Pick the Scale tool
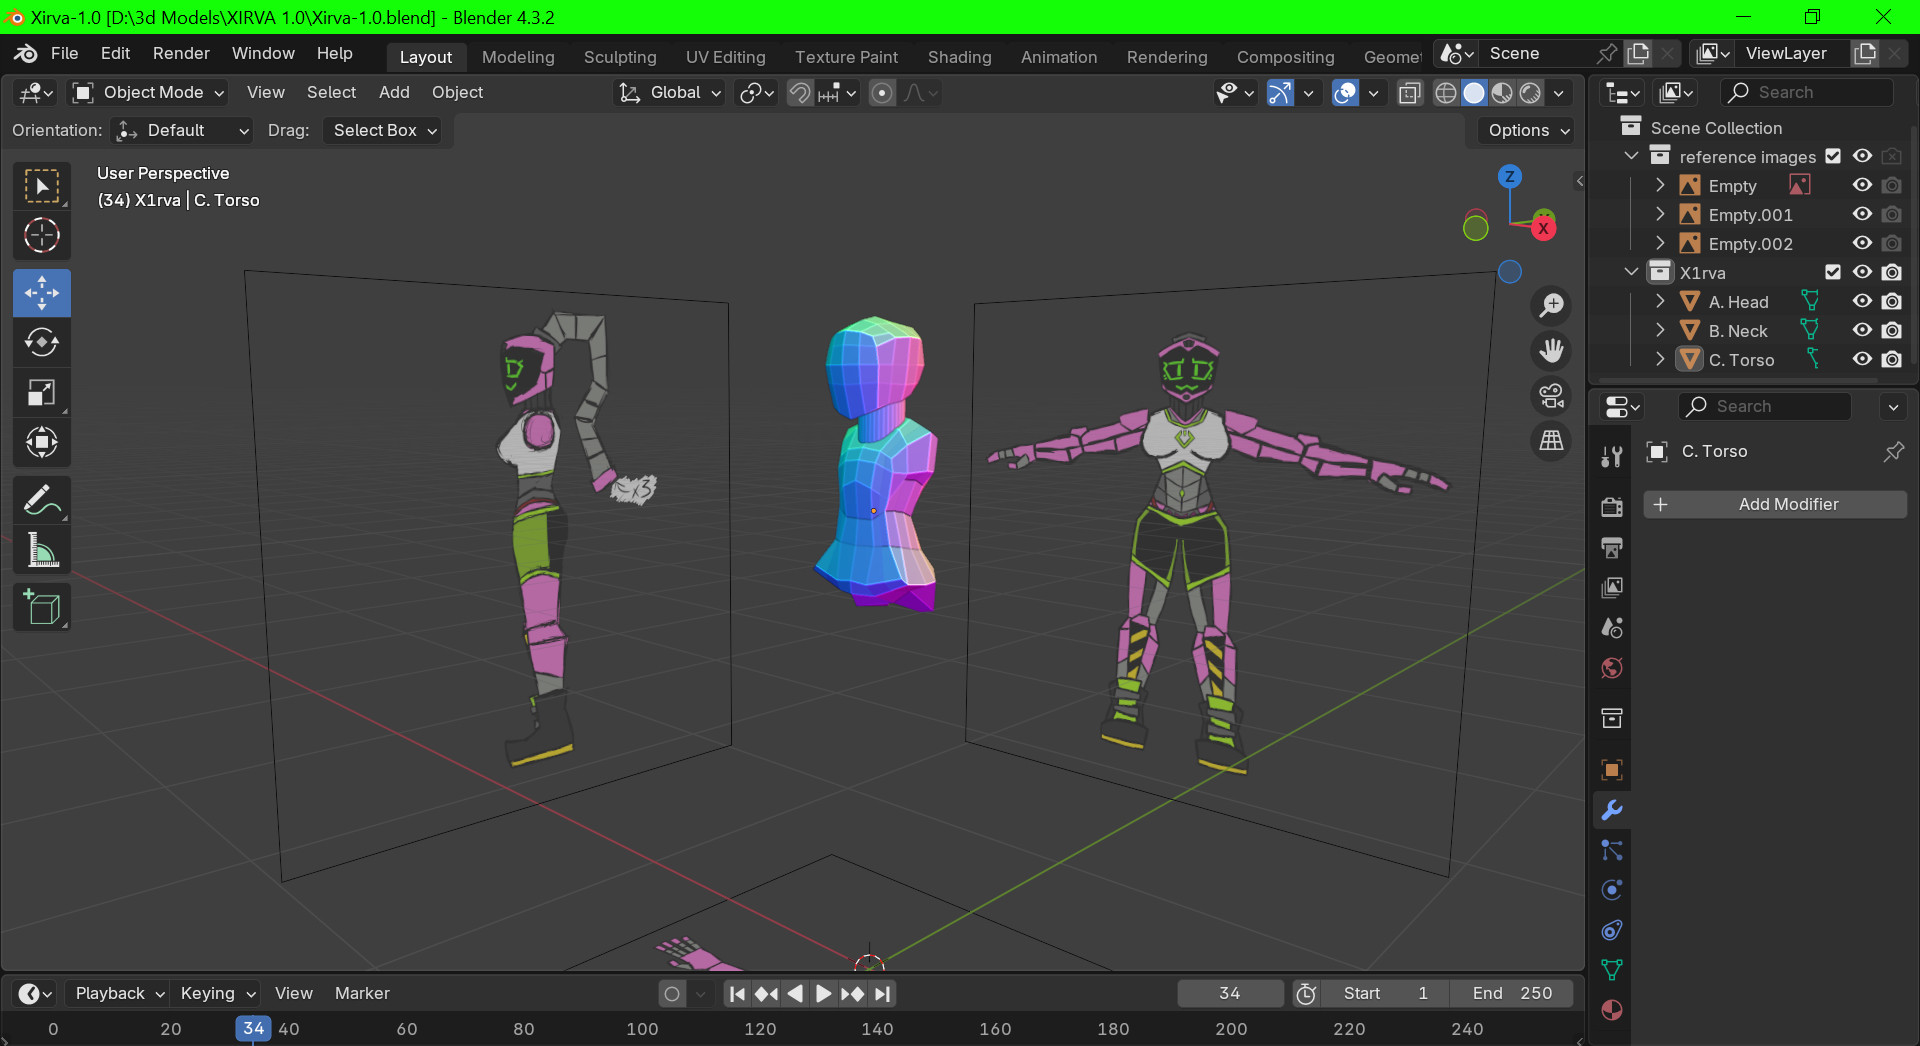This screenshot has height=1046, width=1920. (x=42, y=392)
